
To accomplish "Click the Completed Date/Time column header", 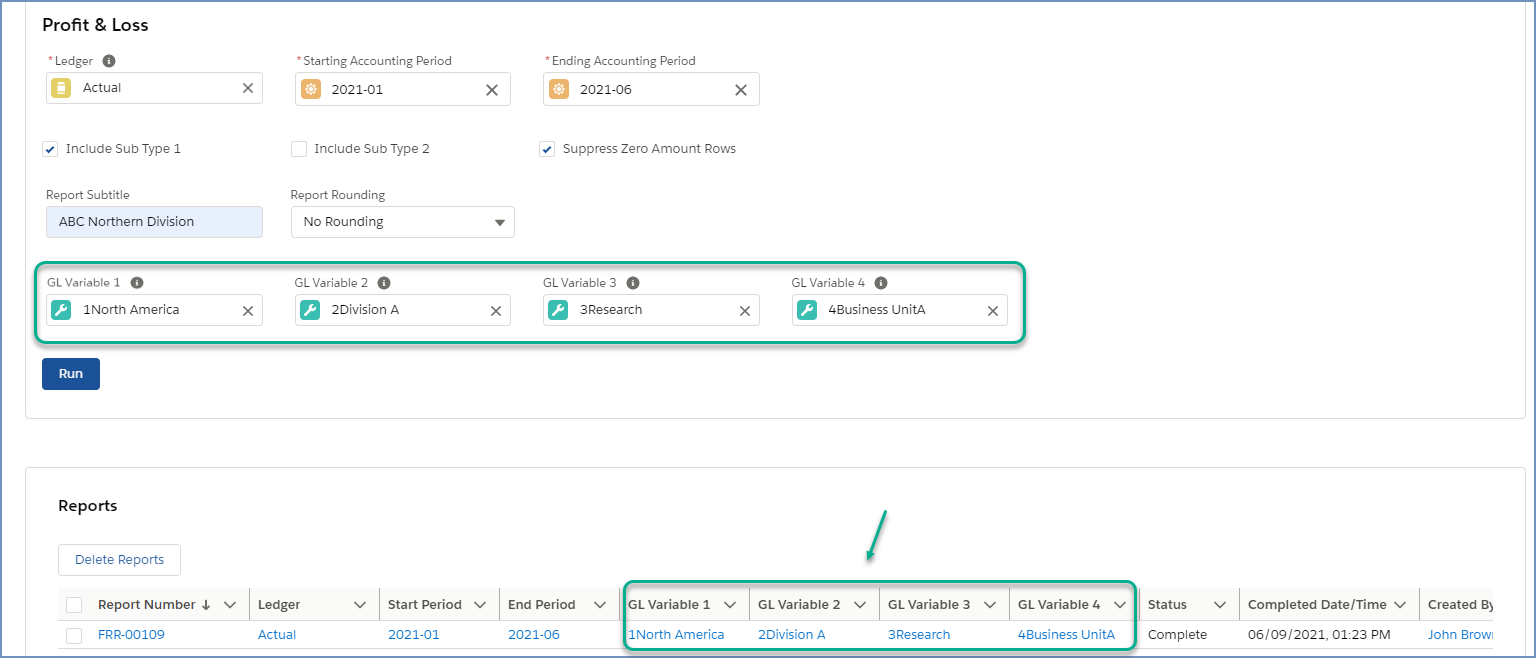I will (x=1316, y=605).
